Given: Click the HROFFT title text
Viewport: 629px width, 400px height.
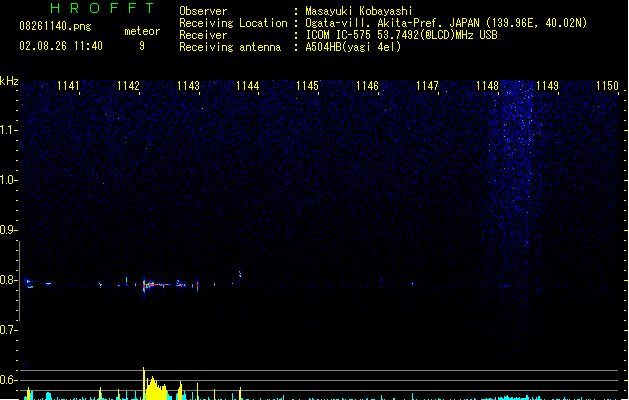Looking at the screenshot, I should click(102, 8).
